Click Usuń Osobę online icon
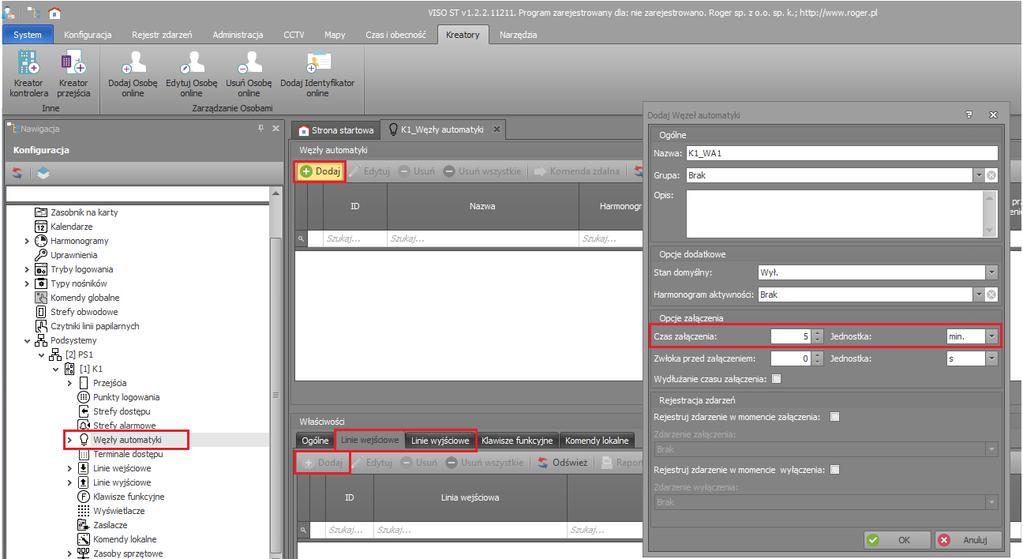The height and width of the screenshot is (559, 1023). pos(249,74)
